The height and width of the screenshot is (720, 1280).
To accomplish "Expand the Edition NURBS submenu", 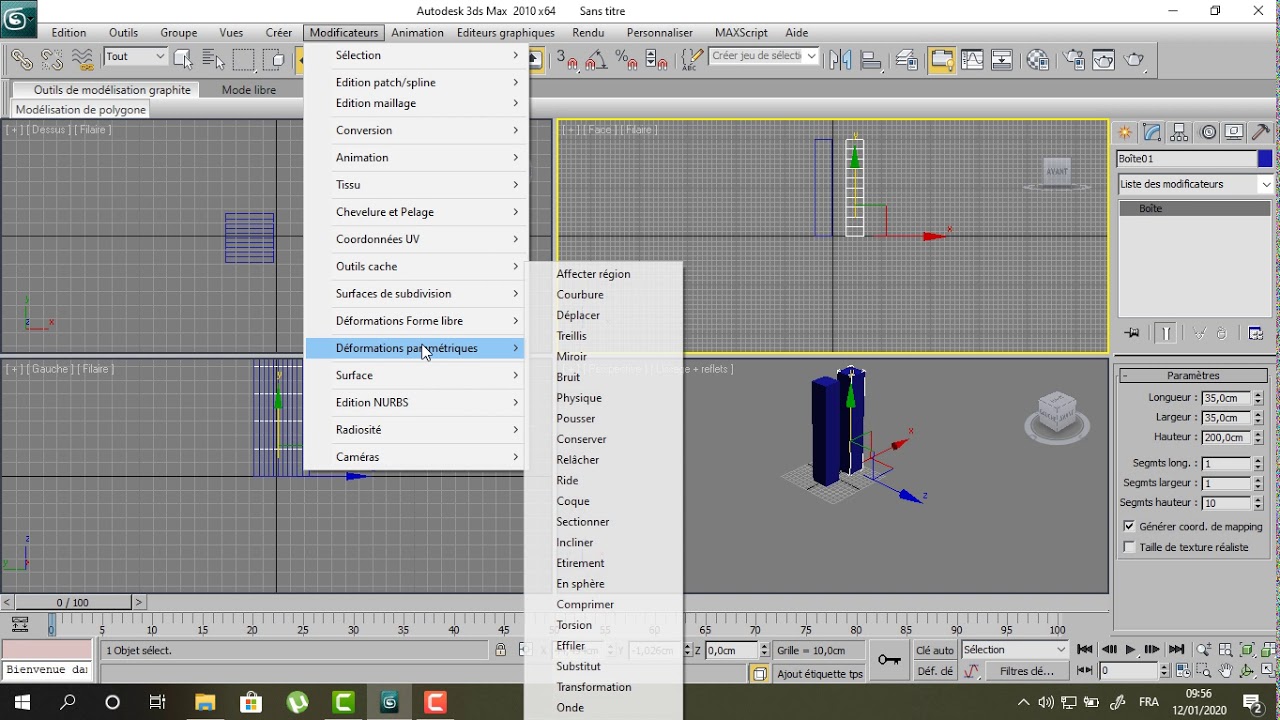I will pyautogui.click(x=415, y=402).
